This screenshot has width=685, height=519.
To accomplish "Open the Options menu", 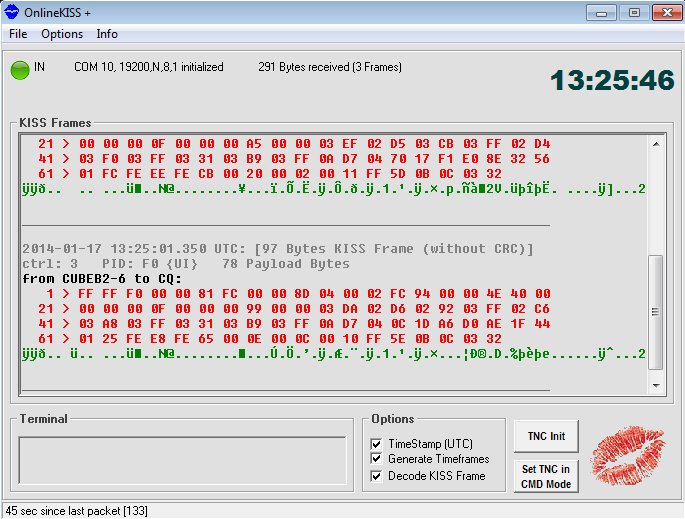I will coord(62,34).
